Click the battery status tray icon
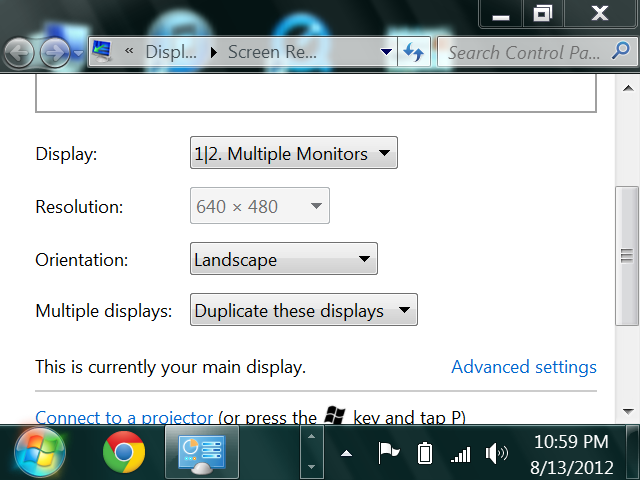 [424, 453]
